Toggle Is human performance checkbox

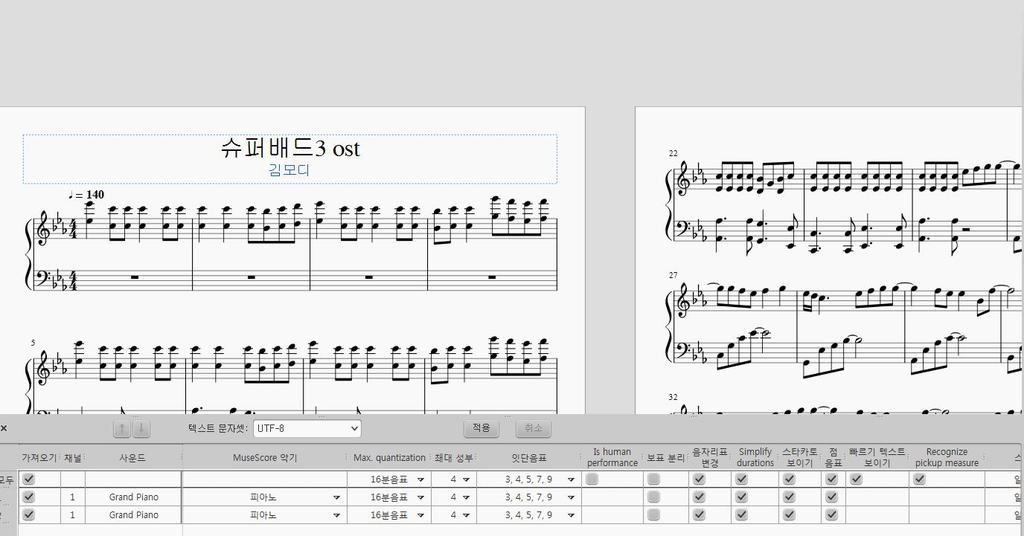click(x=592, y=479)
